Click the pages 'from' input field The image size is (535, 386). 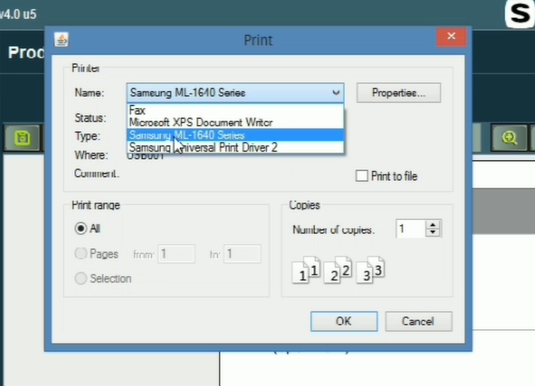(176, 254)
